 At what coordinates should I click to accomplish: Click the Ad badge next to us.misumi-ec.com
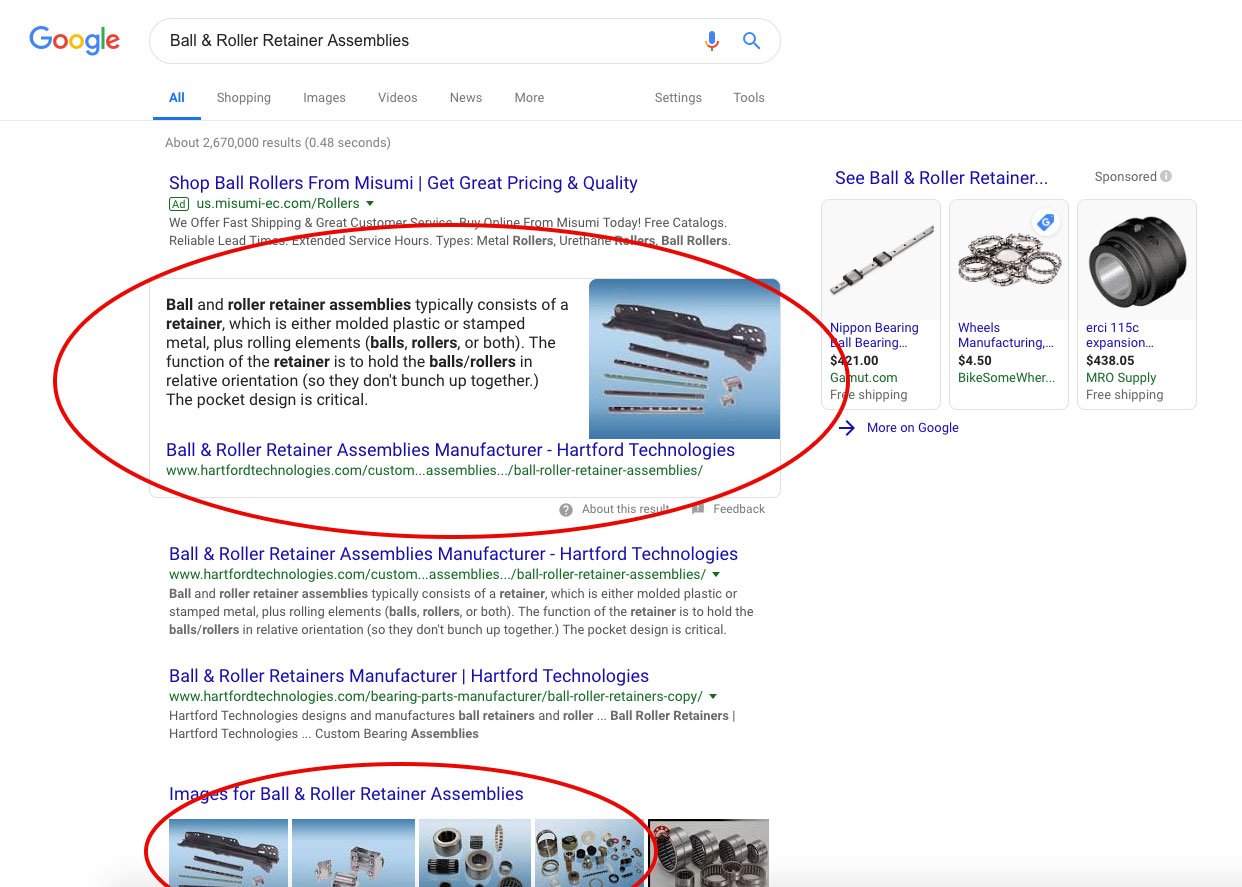(x=179, y=204)
